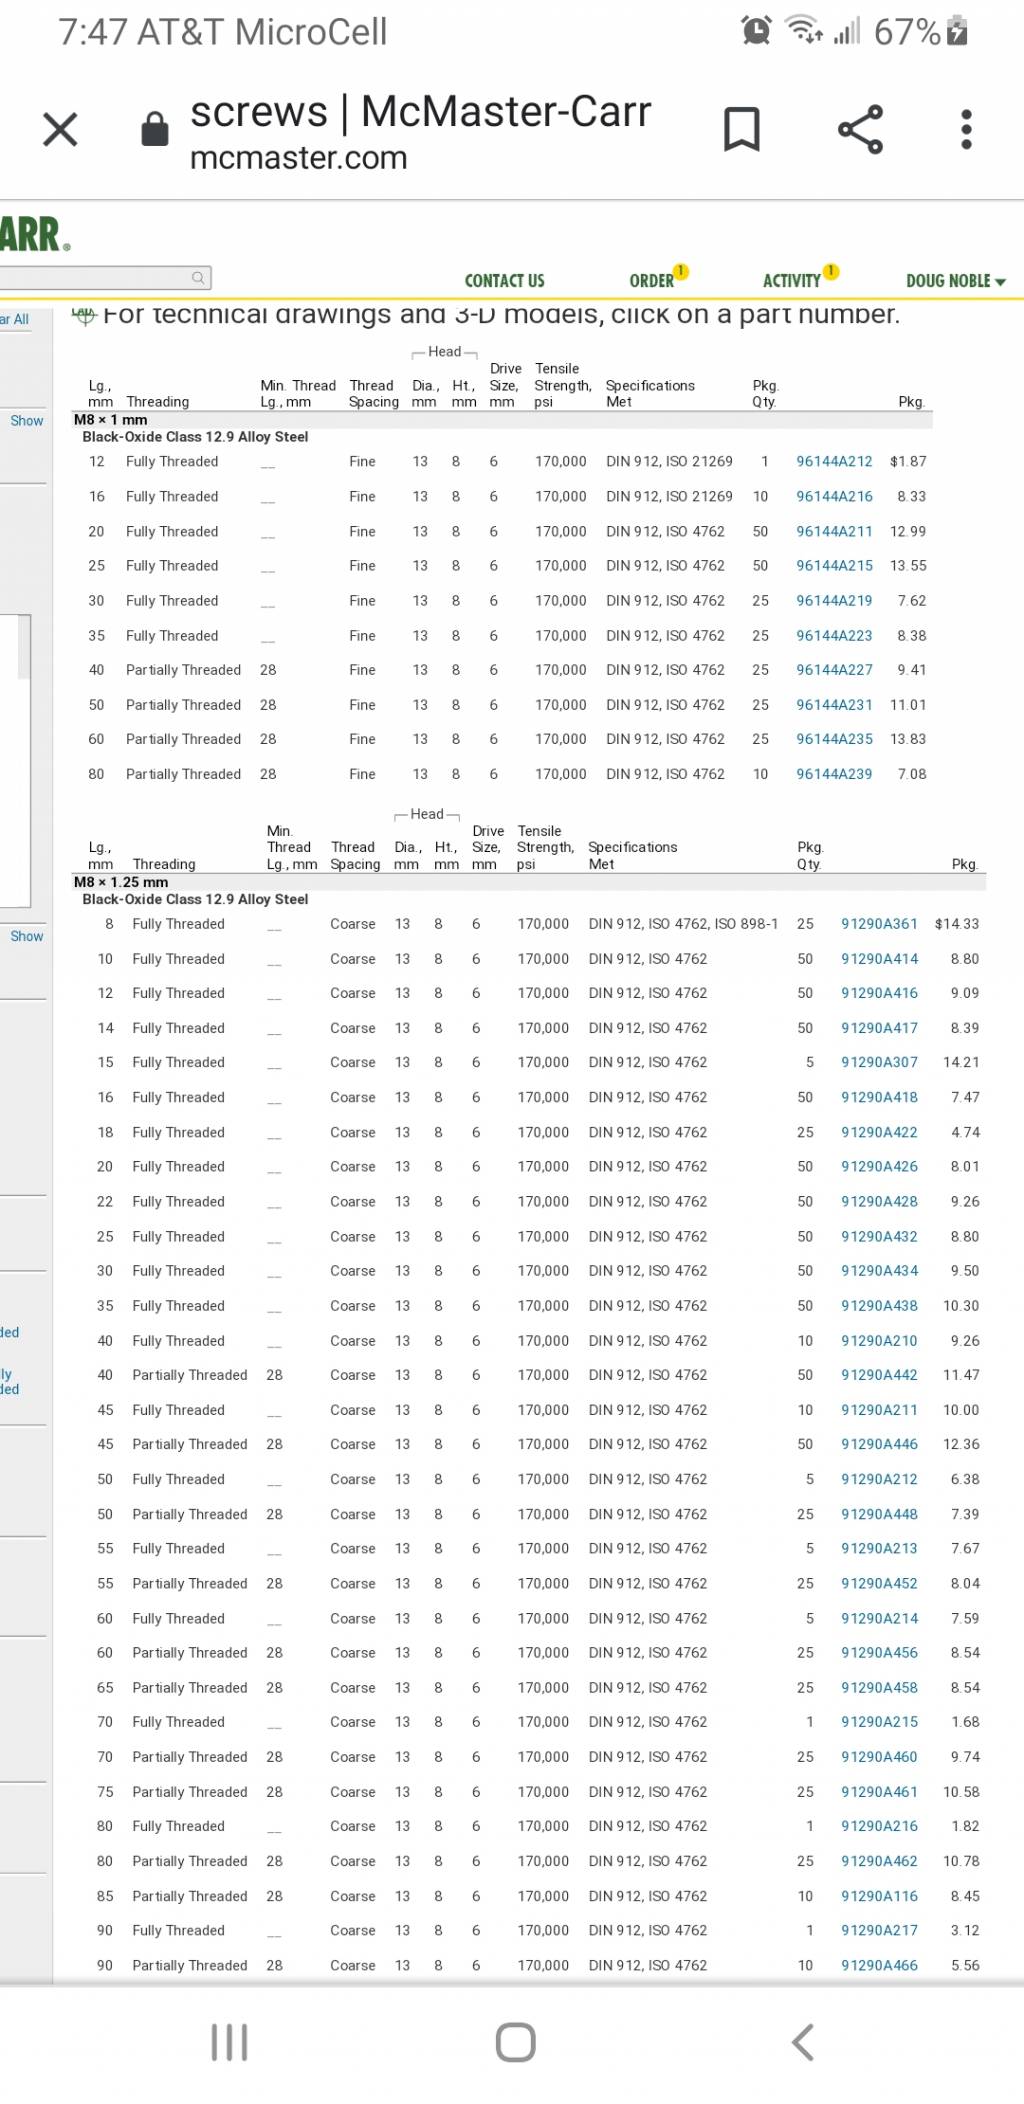Tap the battery status icon
The image size is (1024, 2104).
tap(957, 31)
